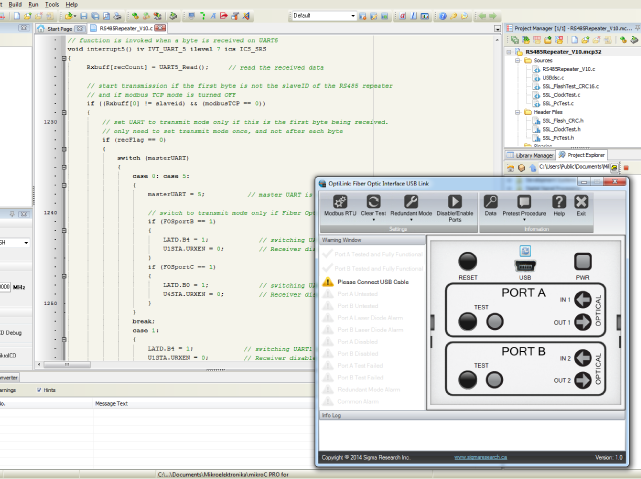641x479 pixels.
Task: Click the Print icon in the main toolbar
Action: tap(117, 16)
